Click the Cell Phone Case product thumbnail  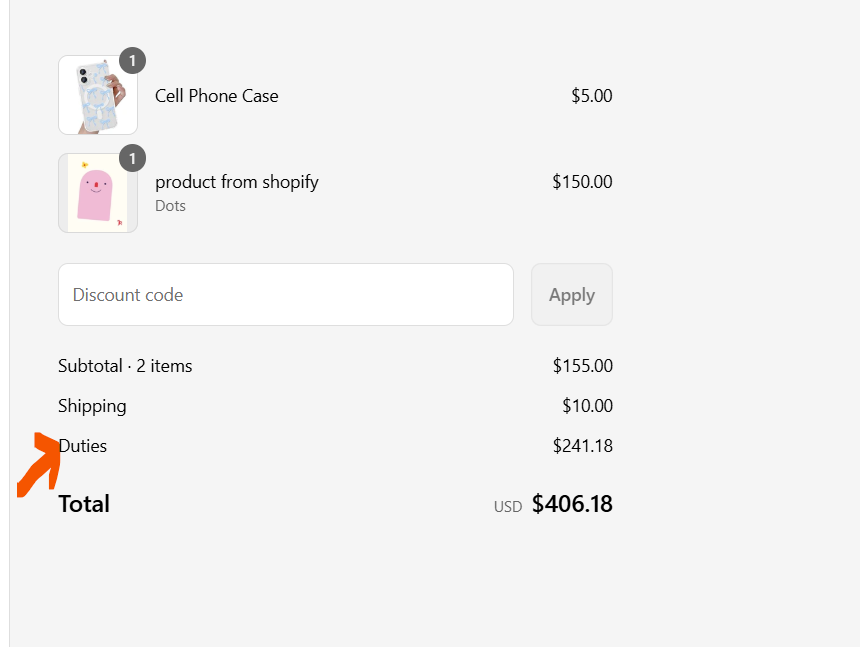[98, 95]
